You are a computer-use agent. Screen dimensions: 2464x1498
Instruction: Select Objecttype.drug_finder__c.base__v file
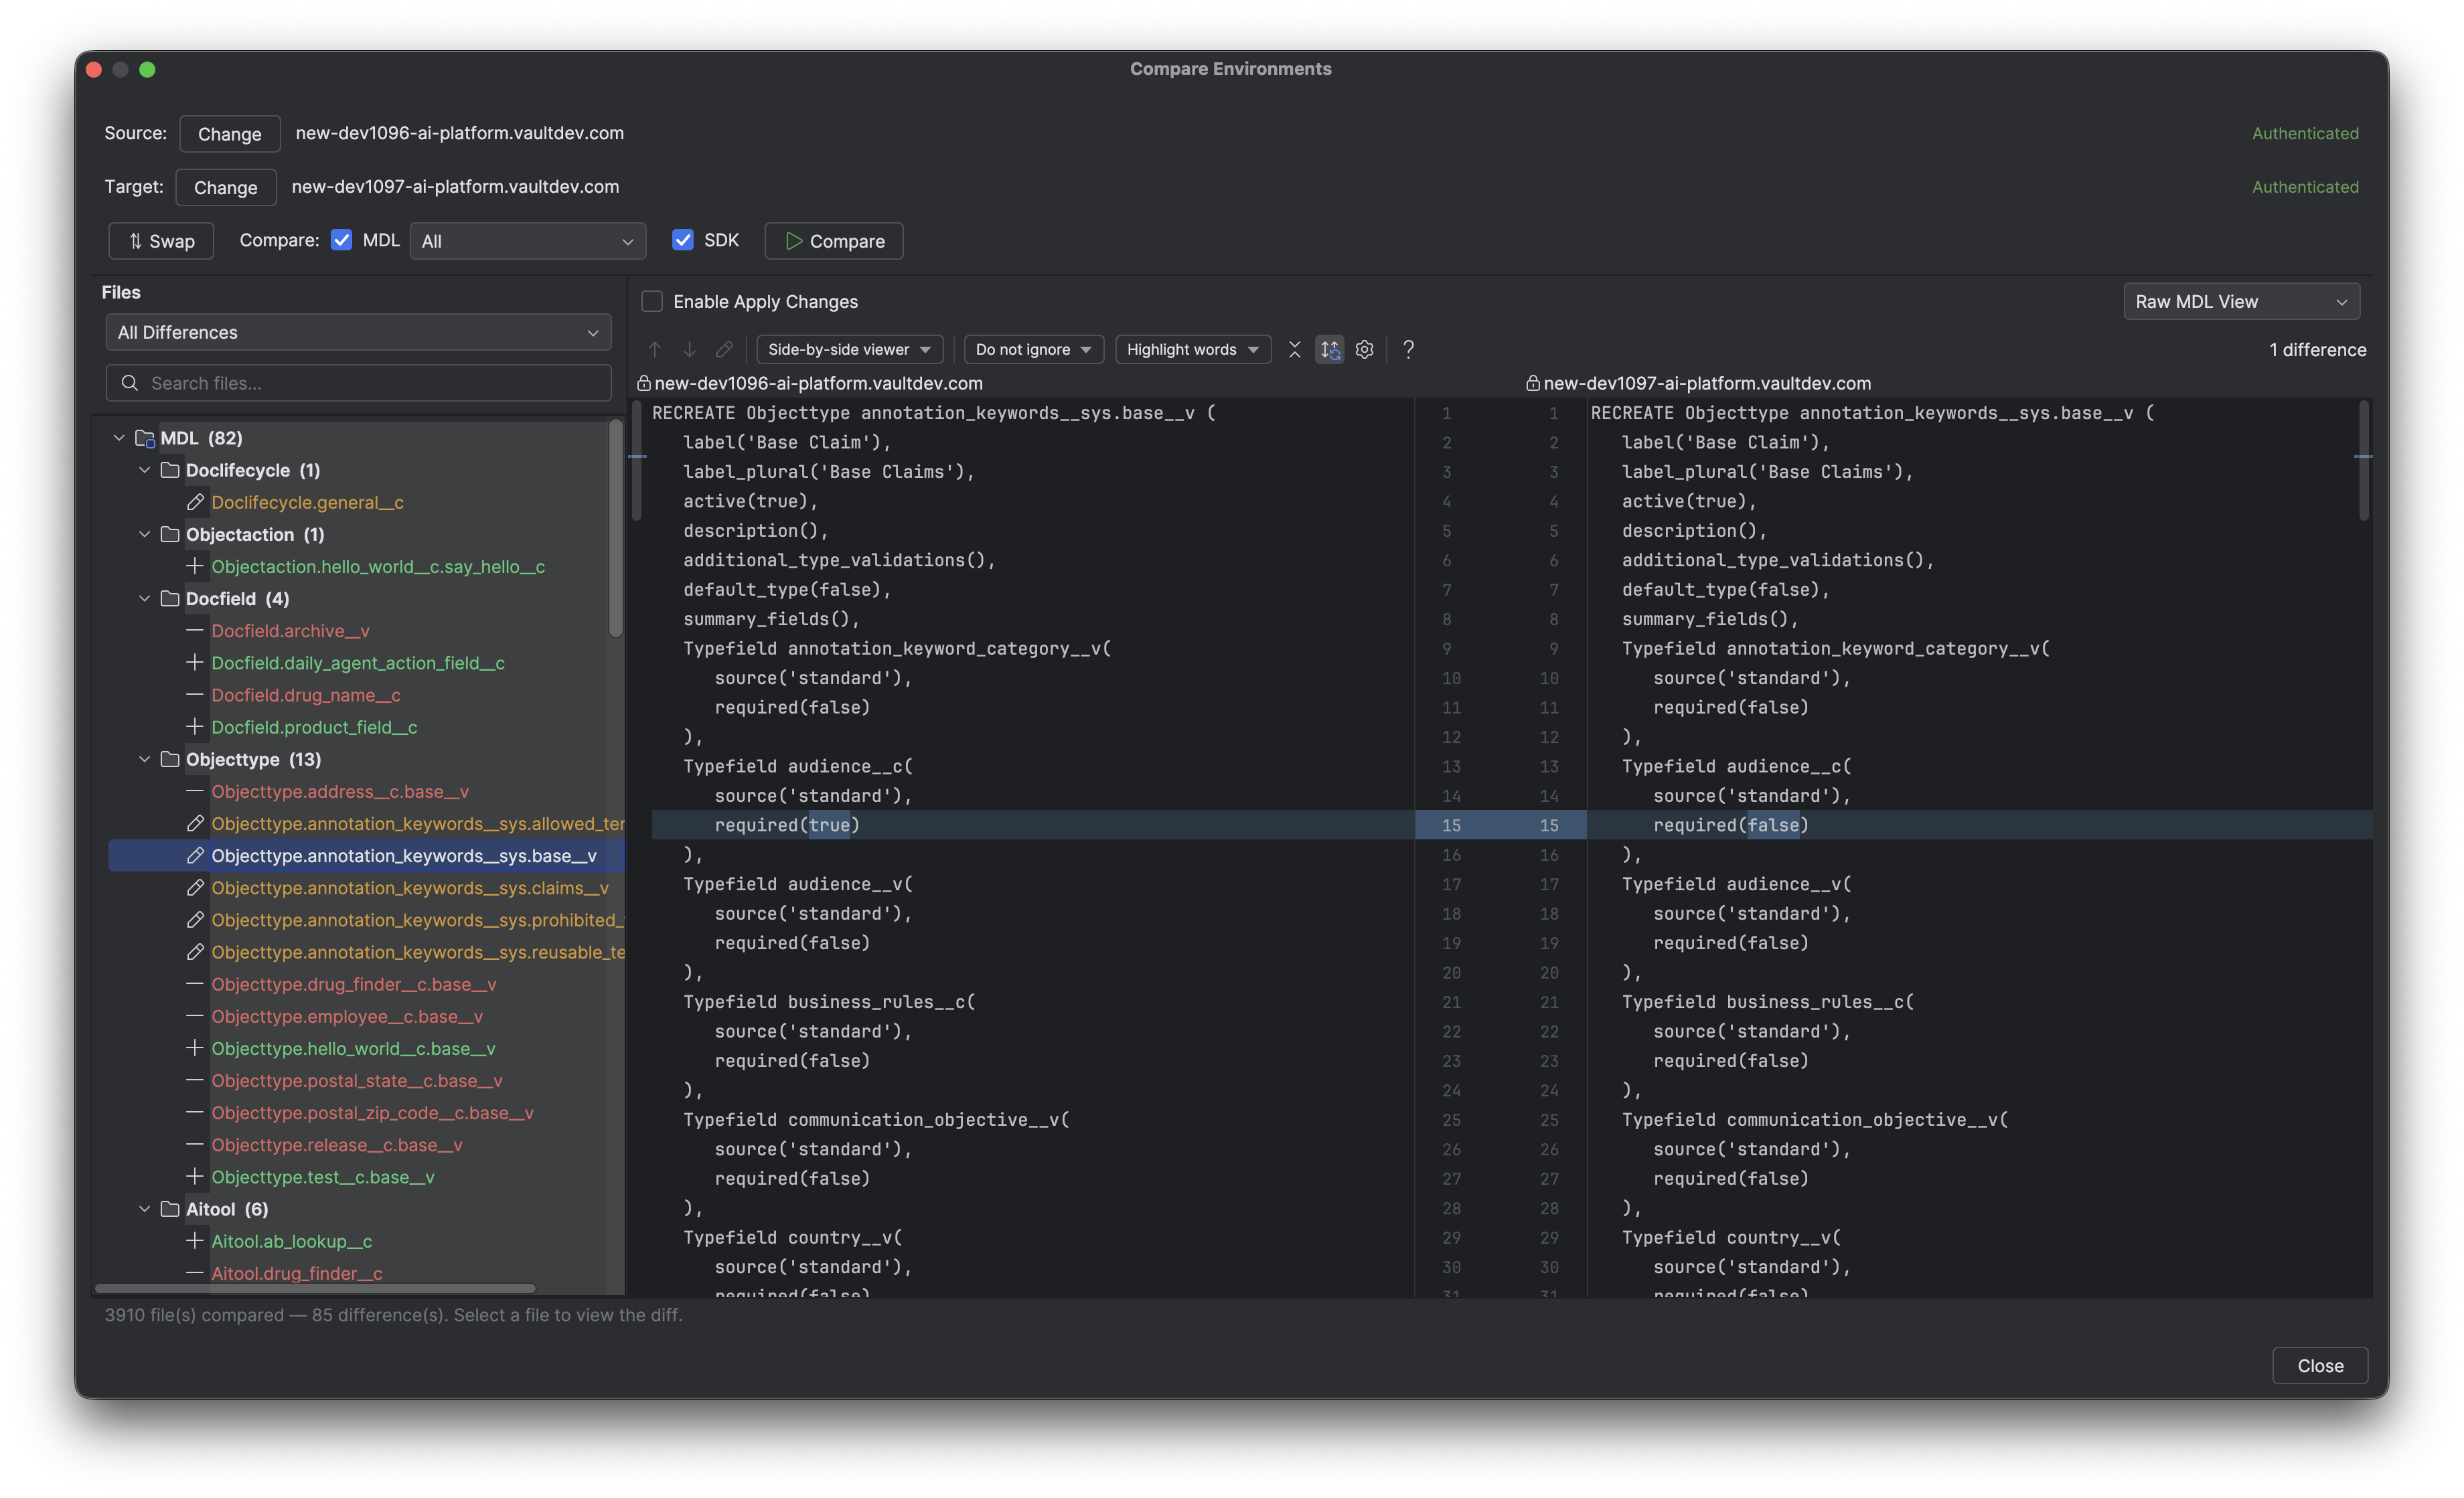(354, 984)
